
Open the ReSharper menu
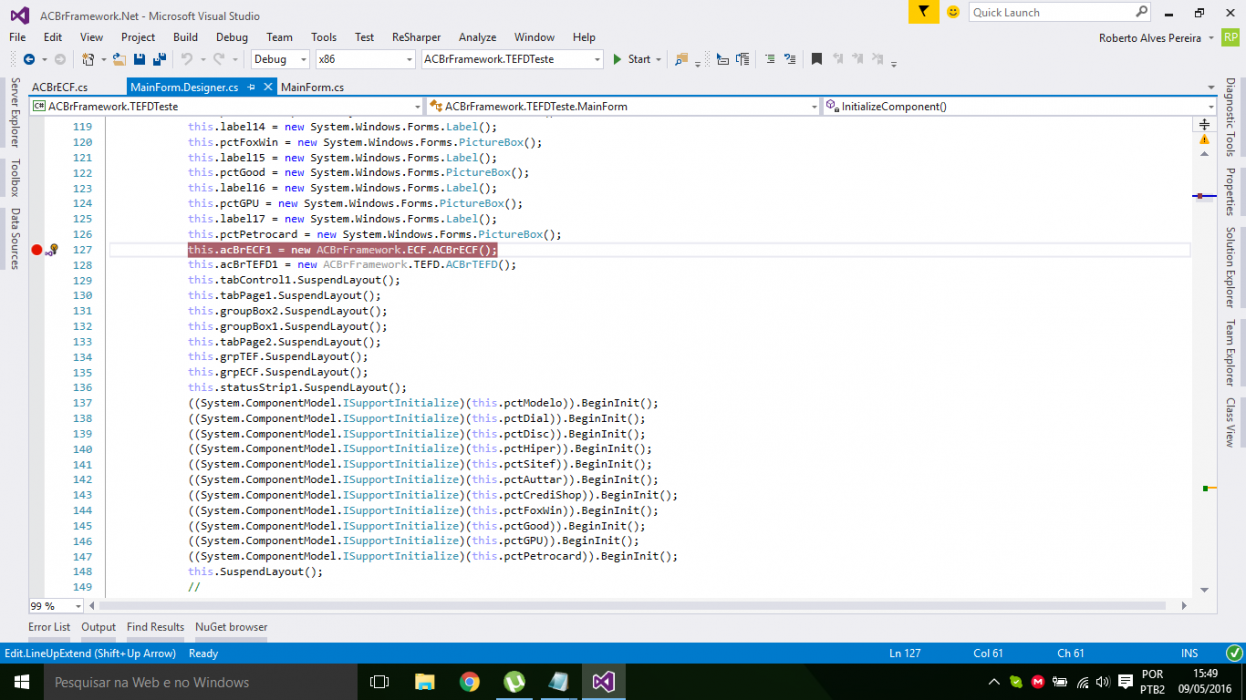pyautogui.click(x=416, y=37)
